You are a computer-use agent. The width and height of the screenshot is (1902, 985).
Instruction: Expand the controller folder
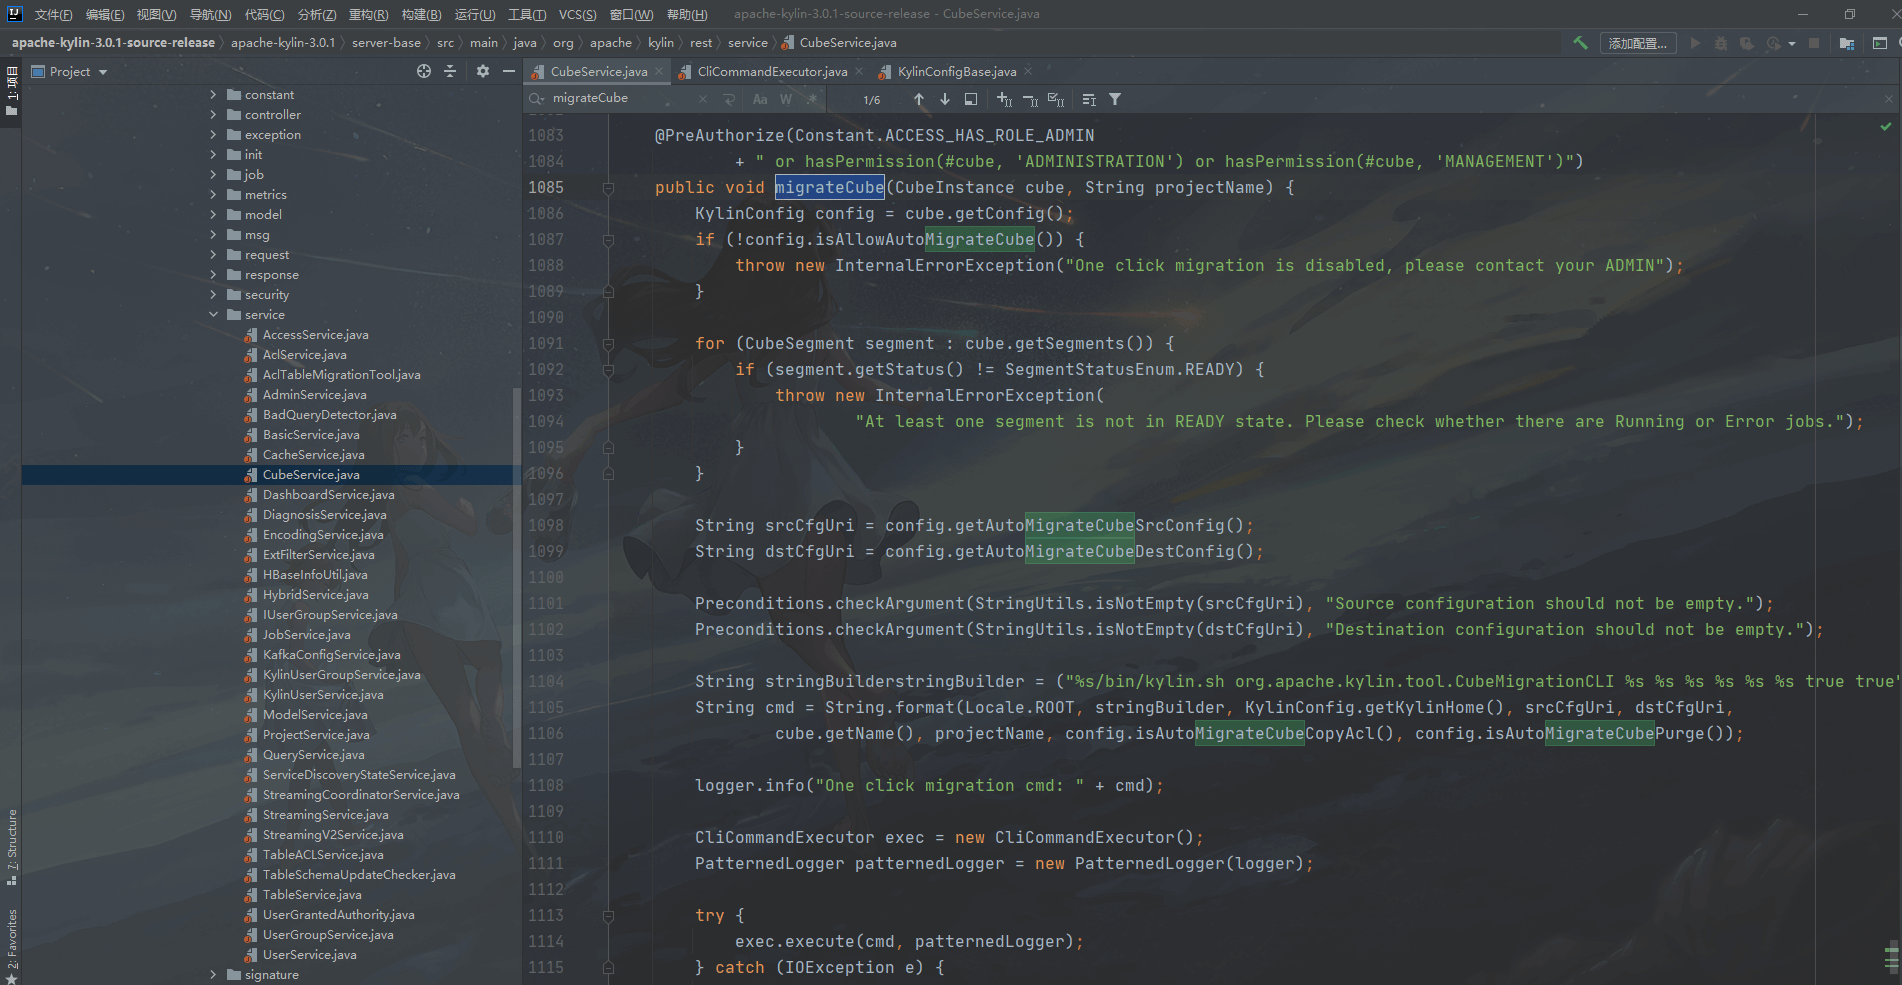coord(213,115)
